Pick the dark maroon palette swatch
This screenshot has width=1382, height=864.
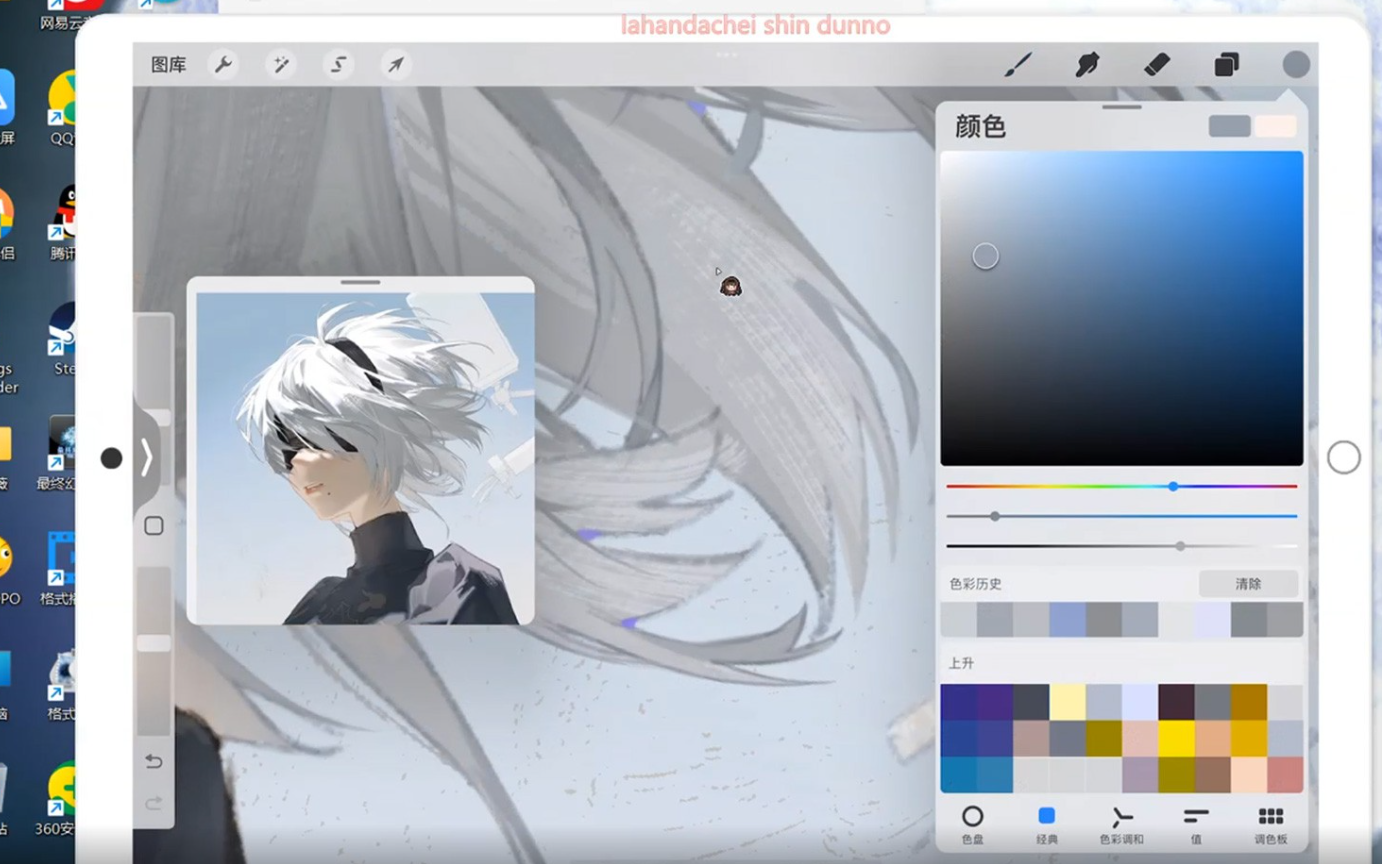pos(1176,702)
